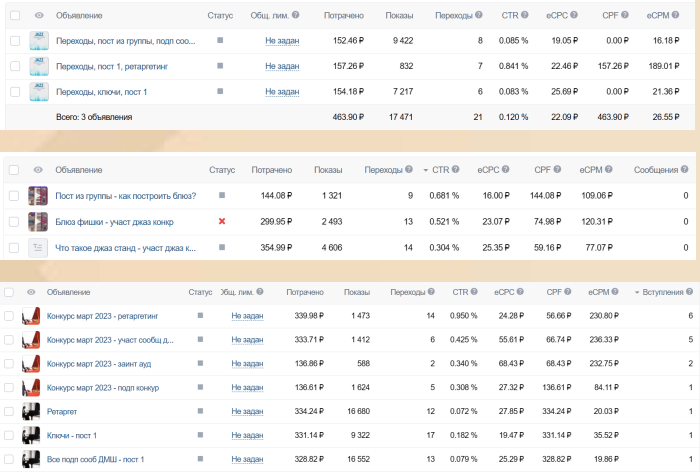The width and height of the screenshot is (700, 472).
Task: Check the Ретаргет ad row checkbox
Action: [8, 411]
